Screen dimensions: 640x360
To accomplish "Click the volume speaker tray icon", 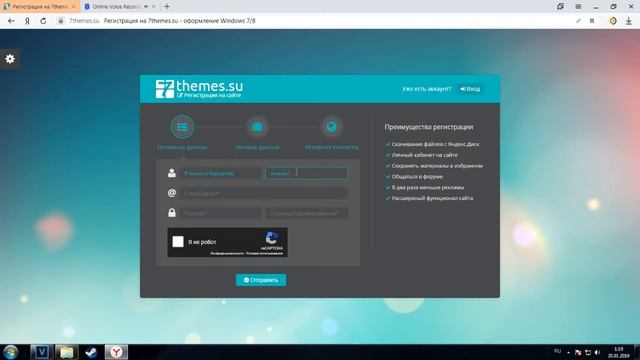I will (598, 352).
